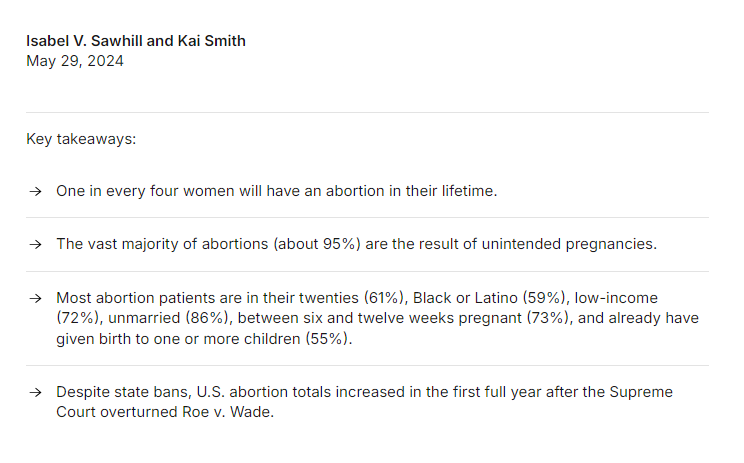Viewport: 744px width, 463px height.
Task: Click author name Kai Smith
Action: tap(212, 41)
